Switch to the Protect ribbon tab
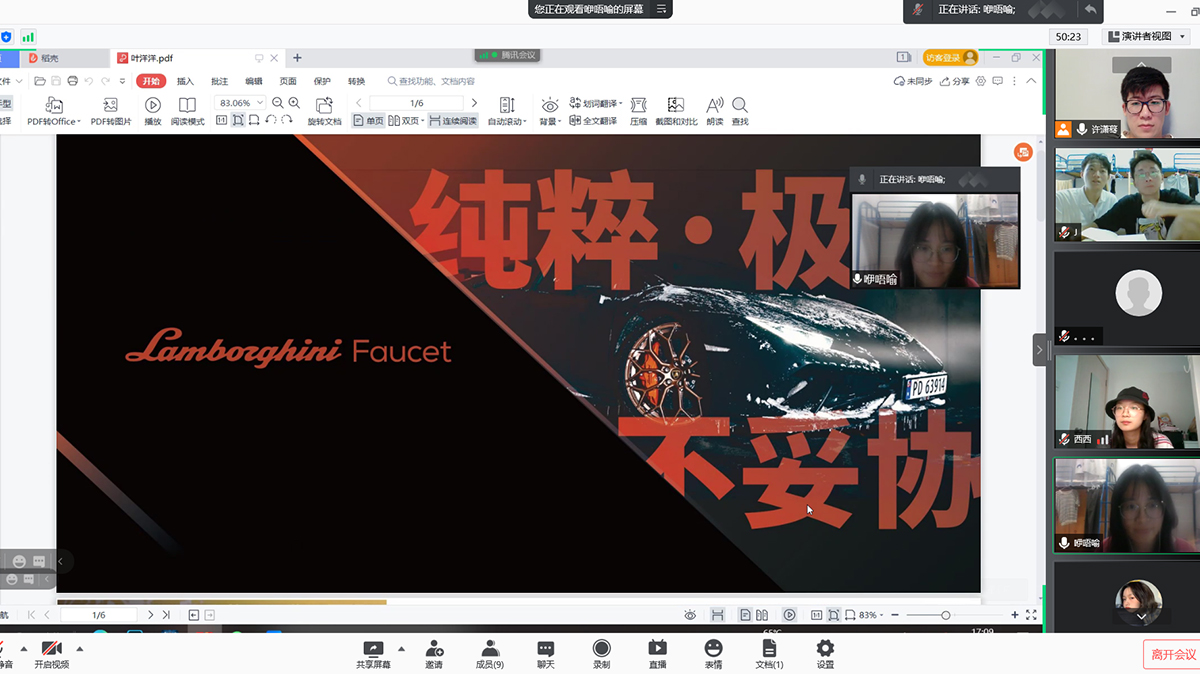 (x=322, y=81)
